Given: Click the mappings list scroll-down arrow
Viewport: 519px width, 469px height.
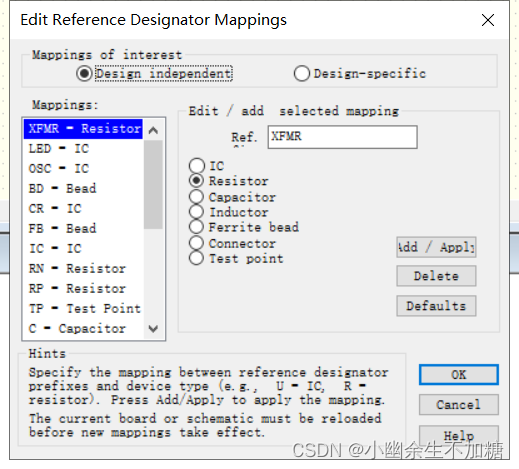Looking at the screenshot, I should [x=153, y=329].
